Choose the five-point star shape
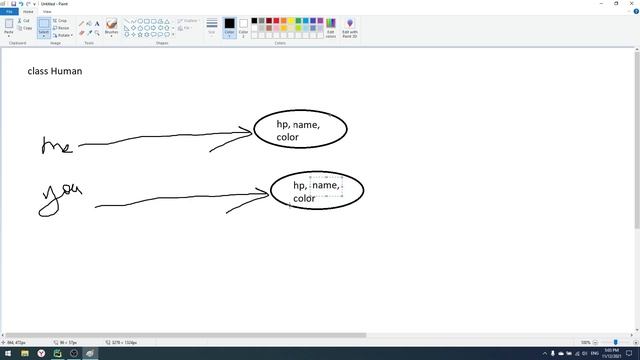The width and height of the screenshot is (640, 360). [140, 35]
